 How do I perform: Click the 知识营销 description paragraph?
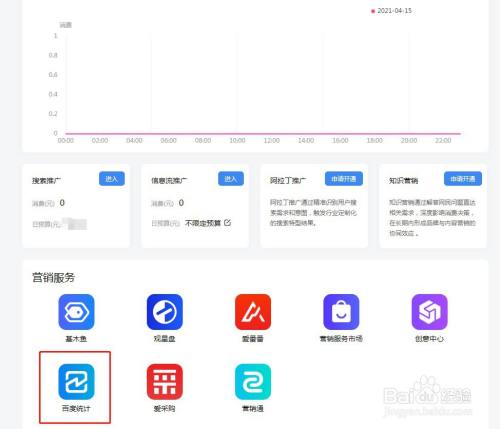tap(432, 218)
